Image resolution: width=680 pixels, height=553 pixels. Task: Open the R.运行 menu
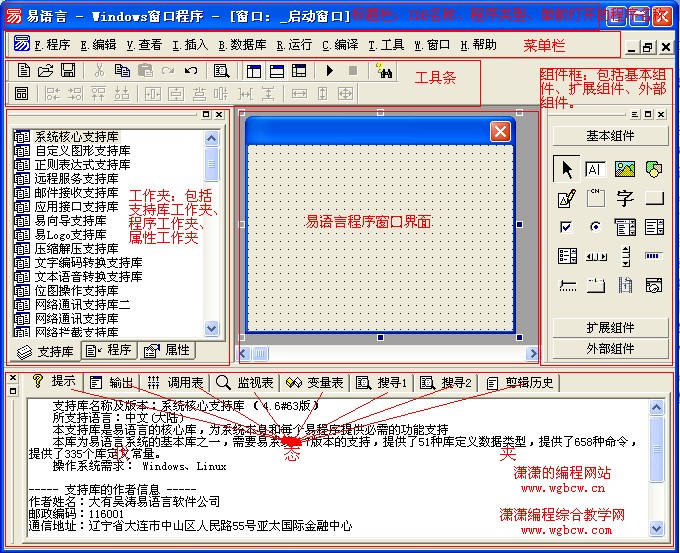(x=294, y=45)
